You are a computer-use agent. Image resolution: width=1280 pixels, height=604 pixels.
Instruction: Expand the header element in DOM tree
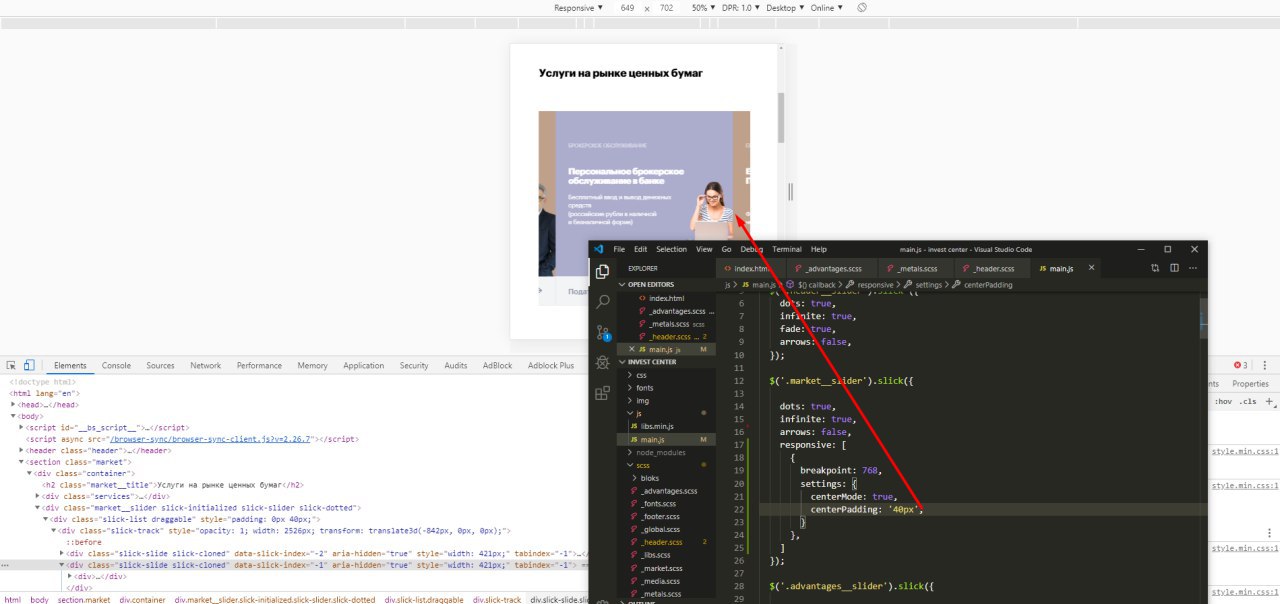click(22, 451)
